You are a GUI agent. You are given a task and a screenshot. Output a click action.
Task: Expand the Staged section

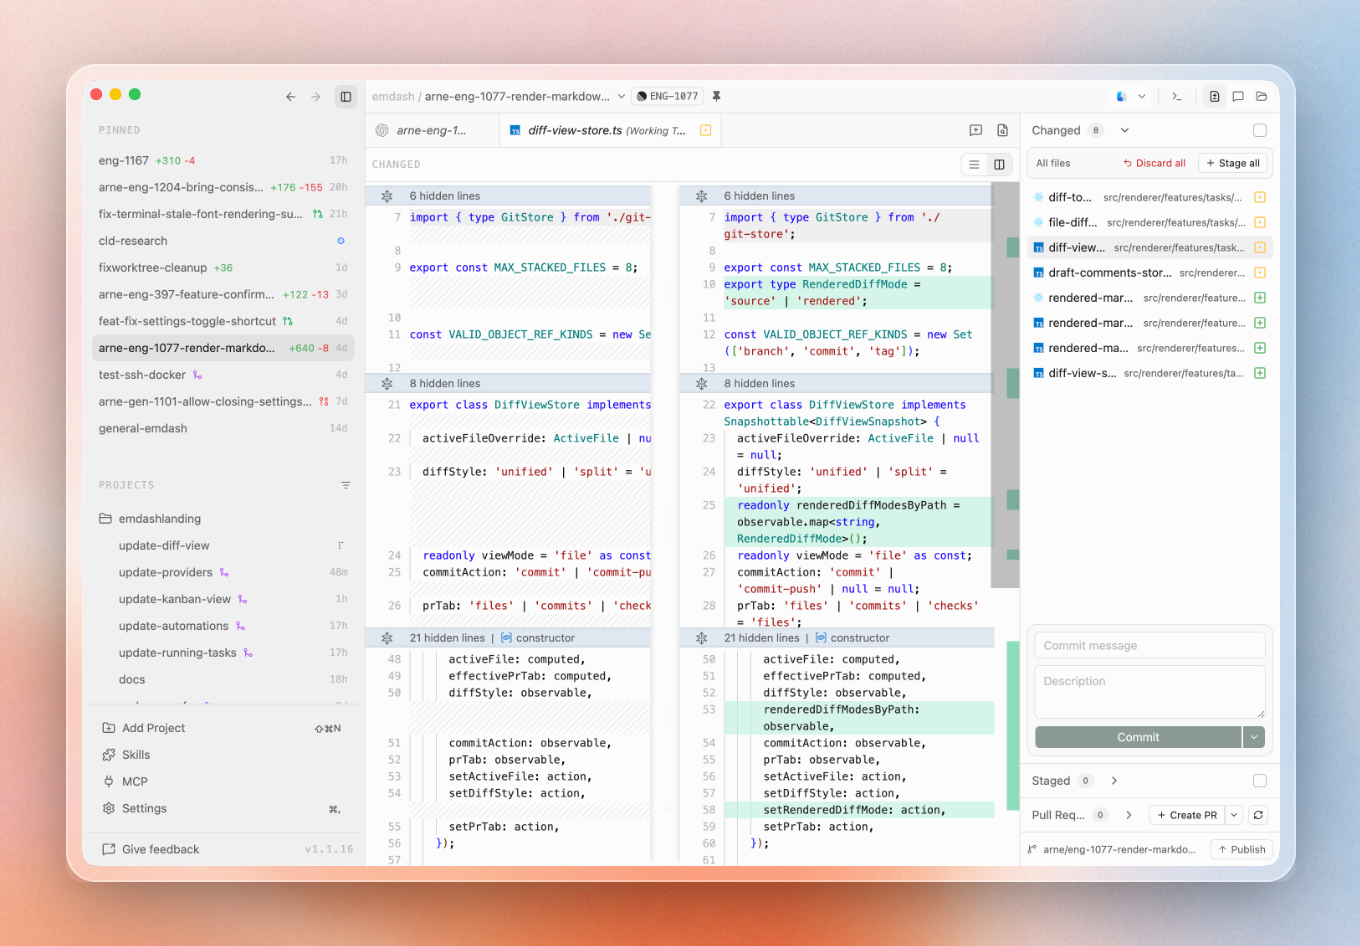(x=1114, y=781)
